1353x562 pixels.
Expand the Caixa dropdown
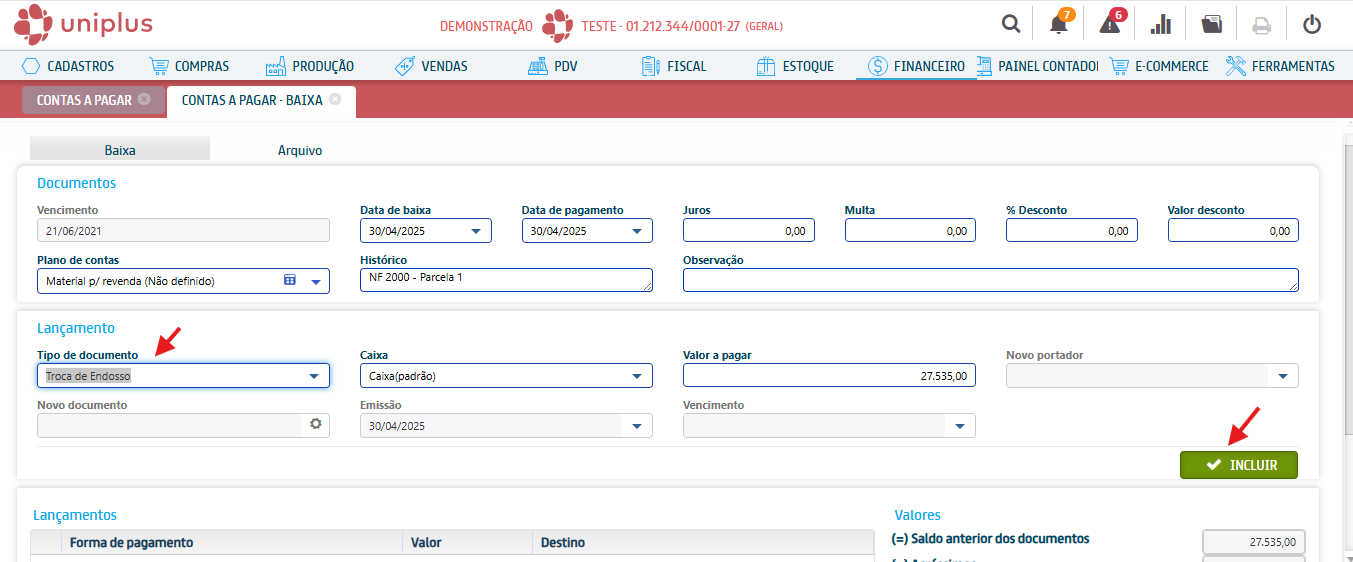[637, 376]
